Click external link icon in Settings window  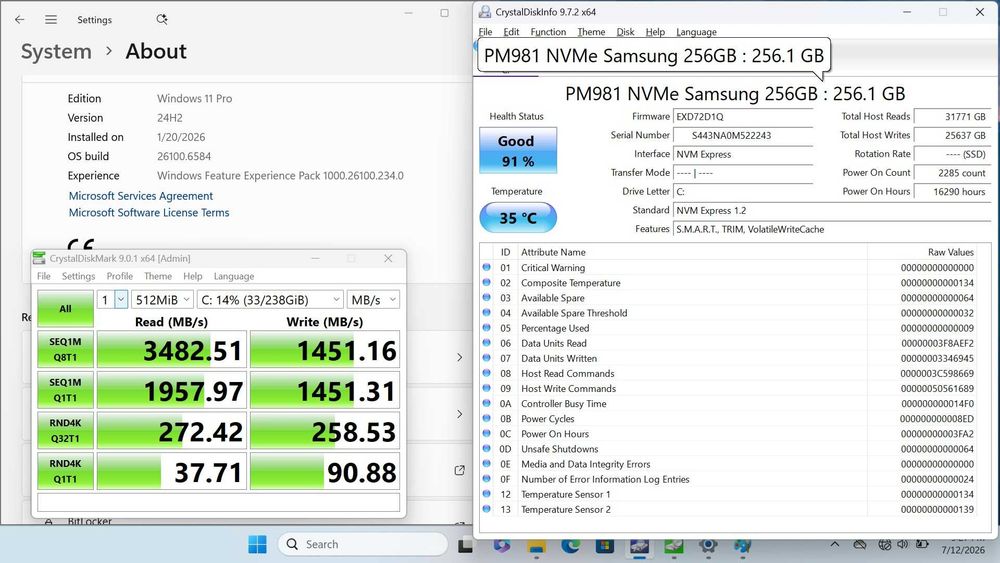tap(459, 470)
